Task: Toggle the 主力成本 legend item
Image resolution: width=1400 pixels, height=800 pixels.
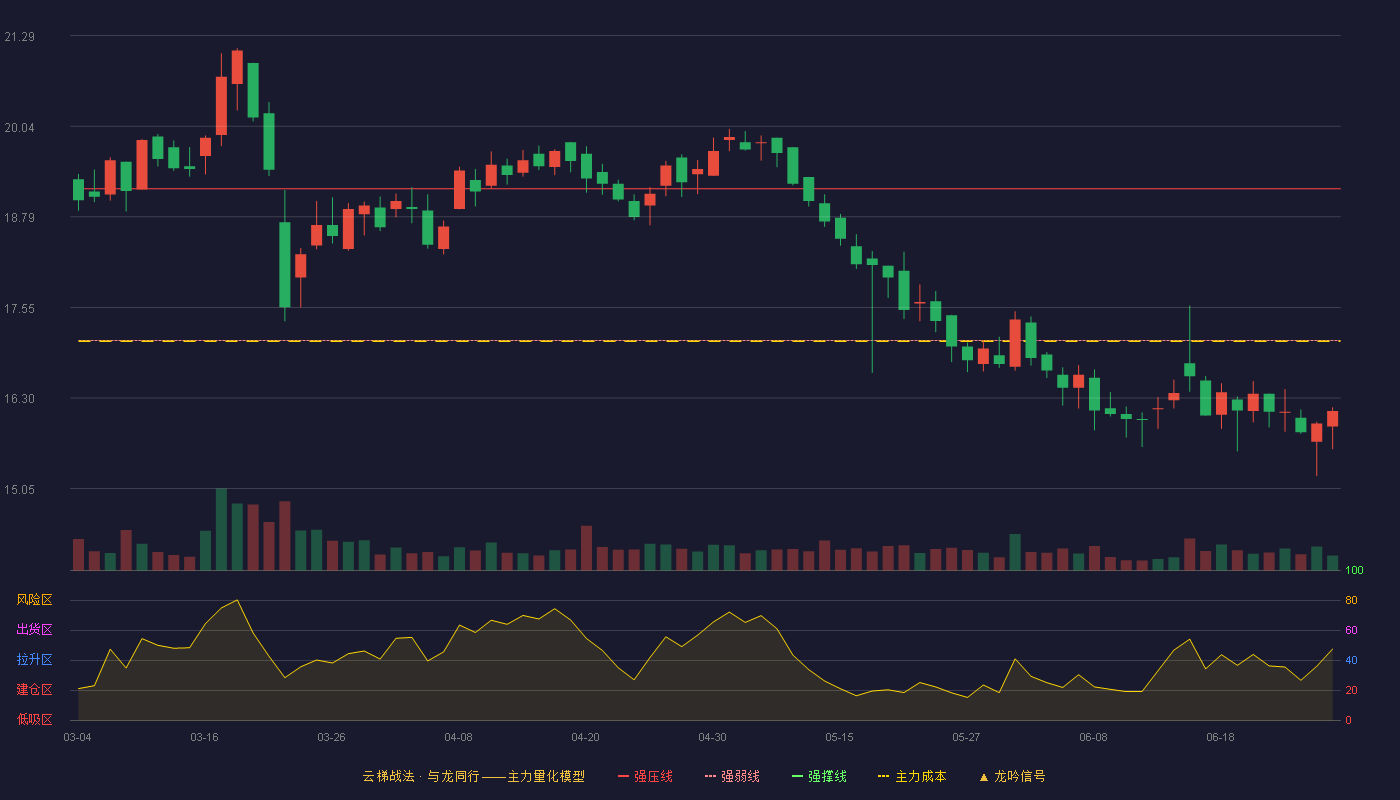Action: tap(912, 776)
